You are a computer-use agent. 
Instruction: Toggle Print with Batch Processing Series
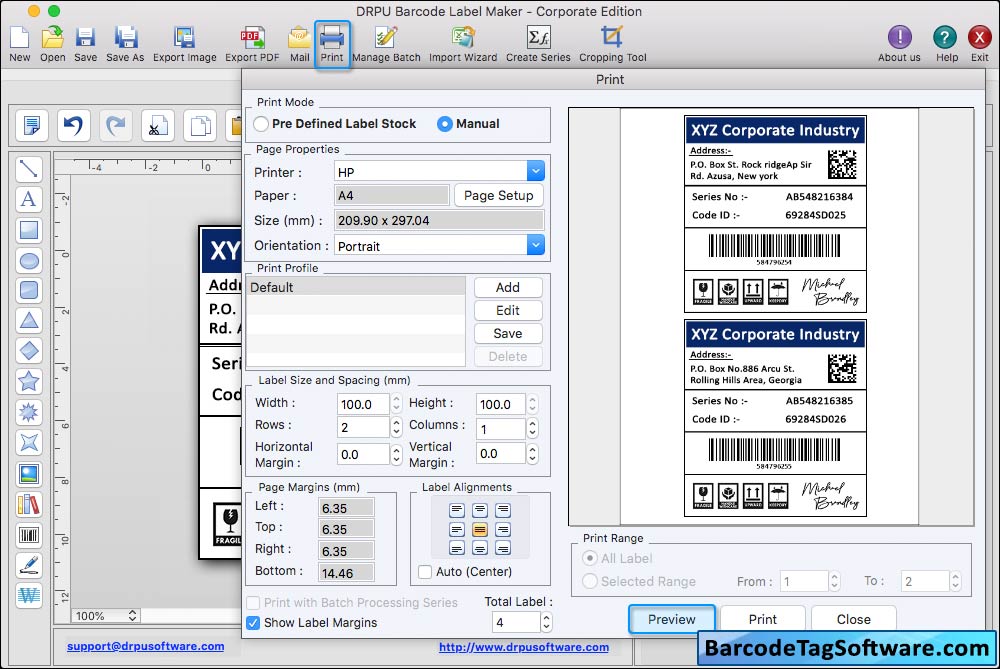[x=253, y=603]
